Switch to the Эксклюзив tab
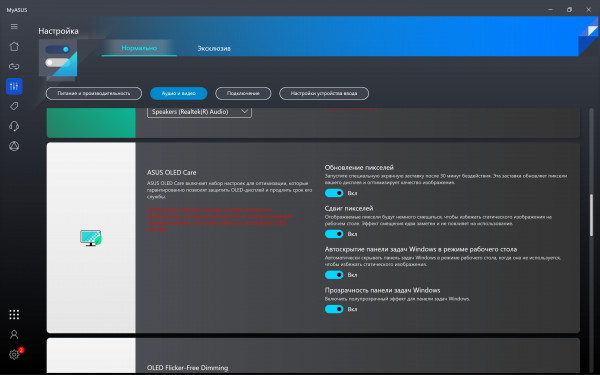600x375 pixels. [x=214, y=49]
